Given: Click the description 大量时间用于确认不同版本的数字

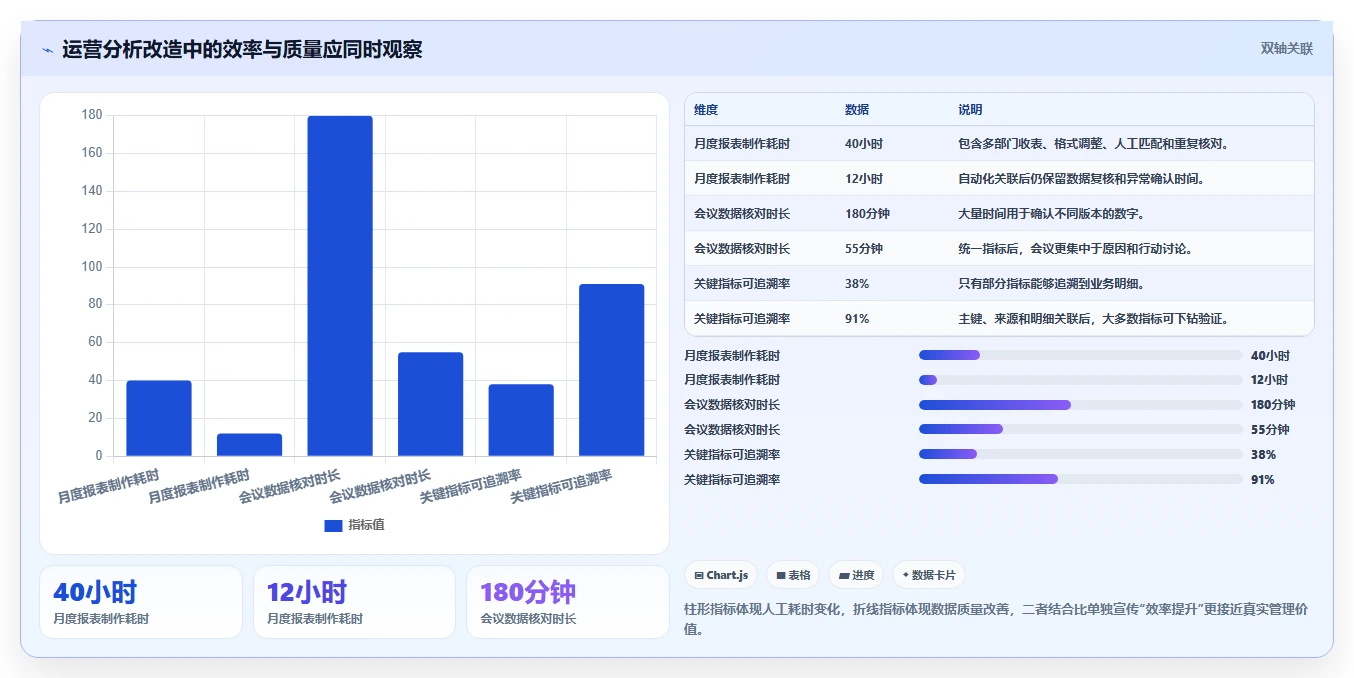Looking at the screenshot, I should click(x=1051, y=214).
